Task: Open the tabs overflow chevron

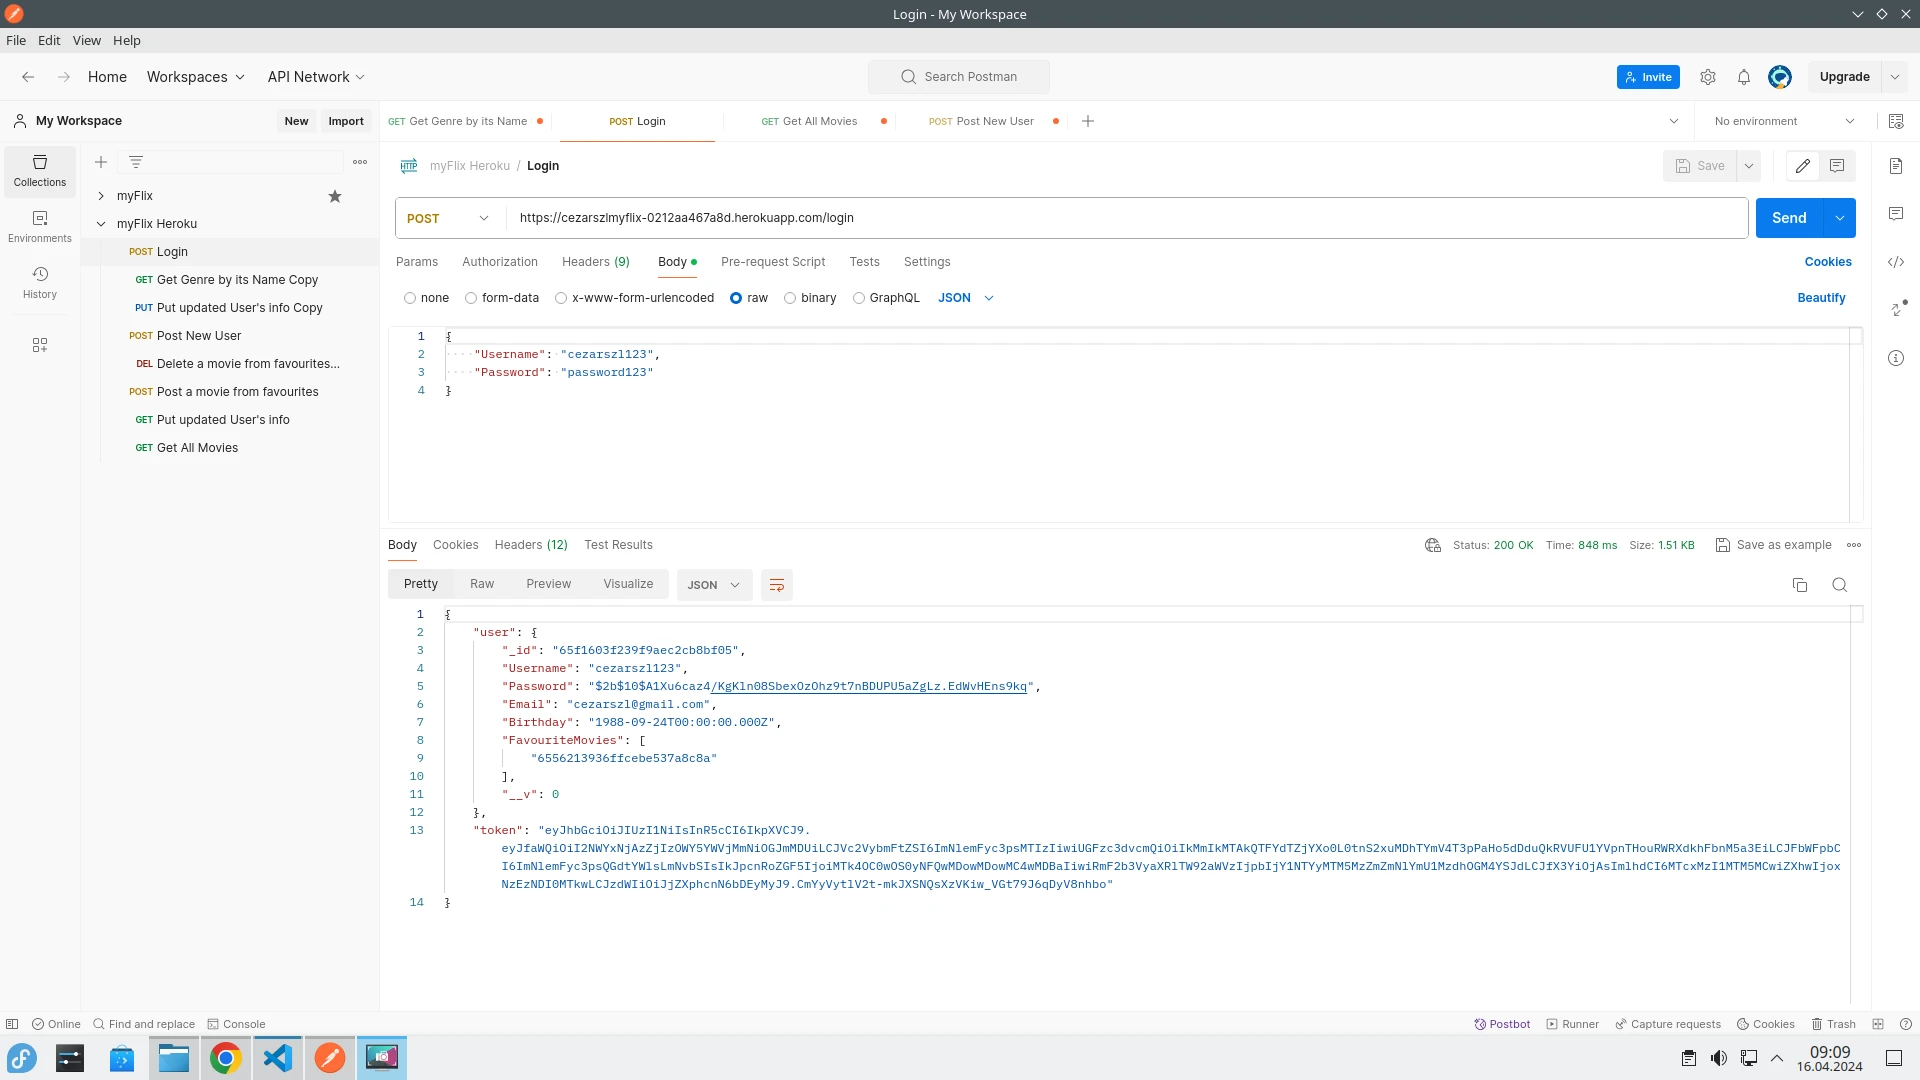Action: click(x=1674, y=121)
